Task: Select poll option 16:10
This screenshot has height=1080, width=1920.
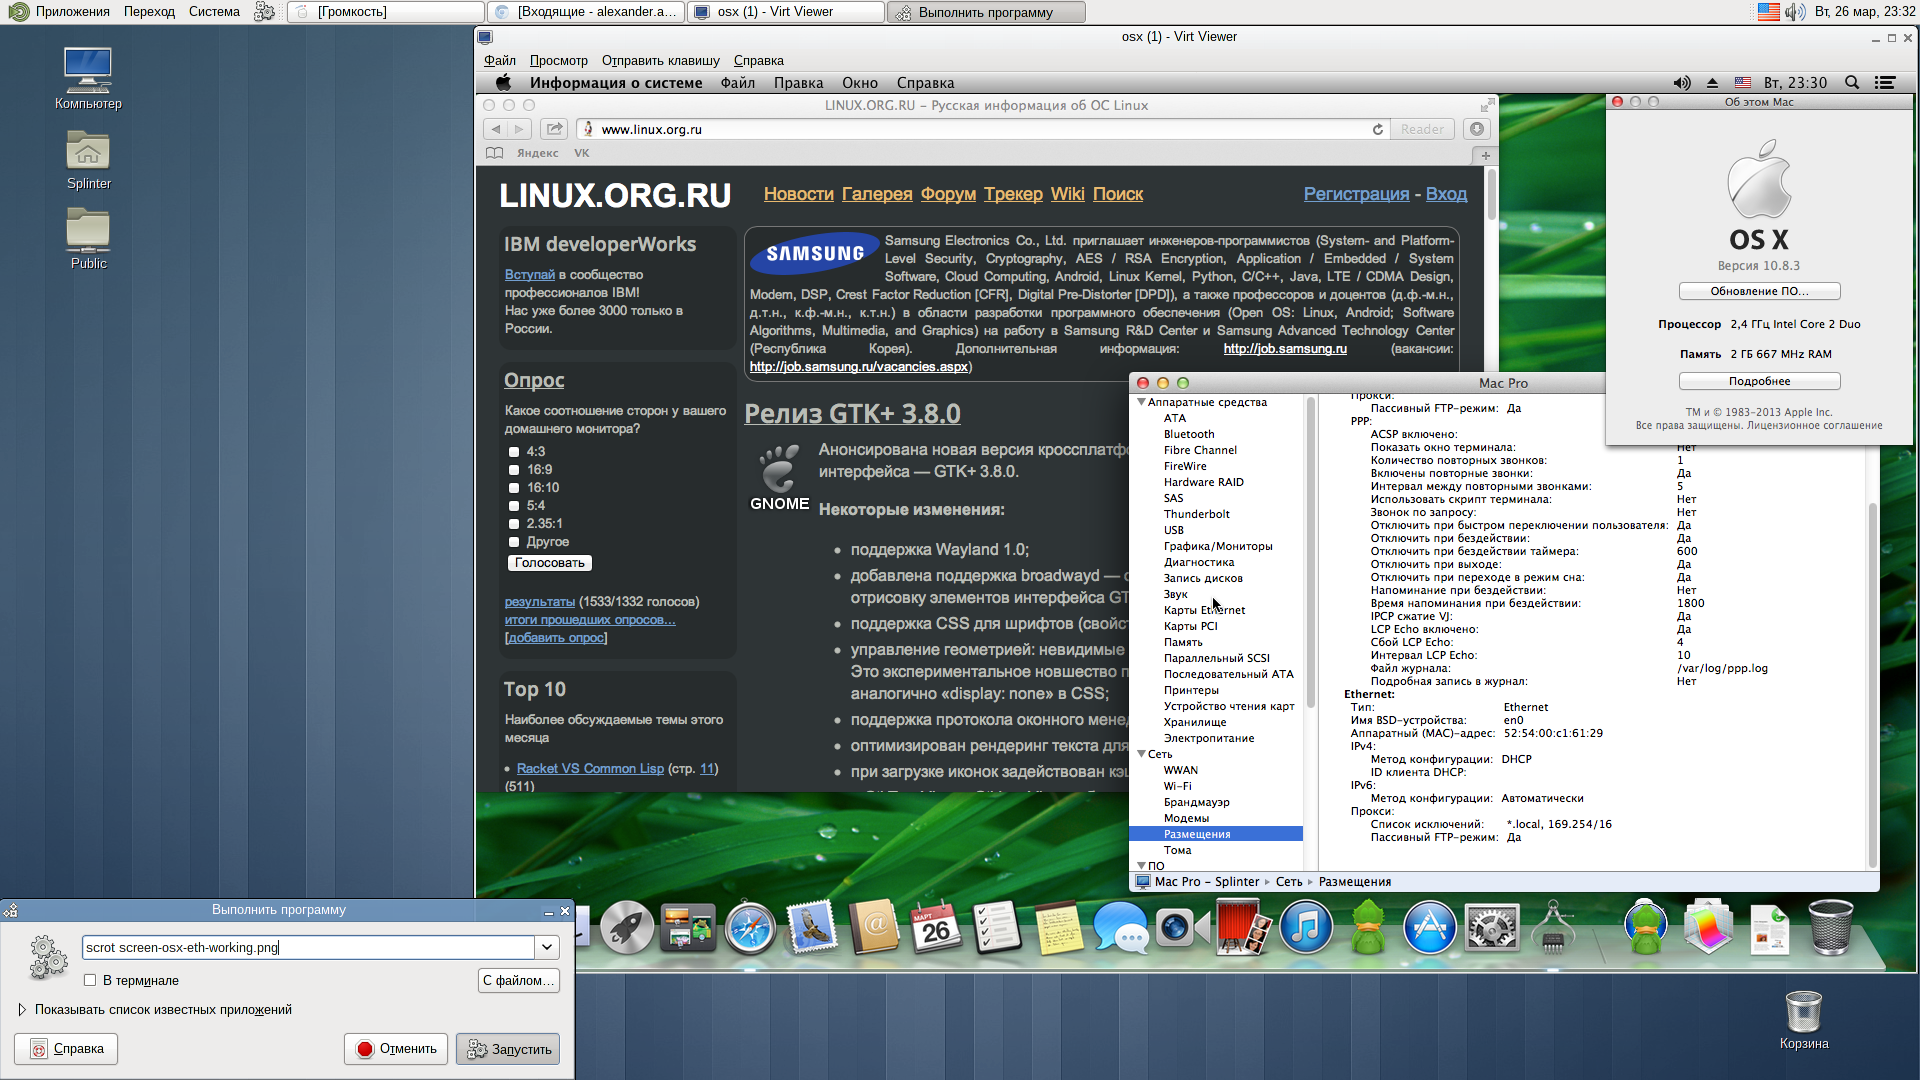Action: click(x=514, y=488)
